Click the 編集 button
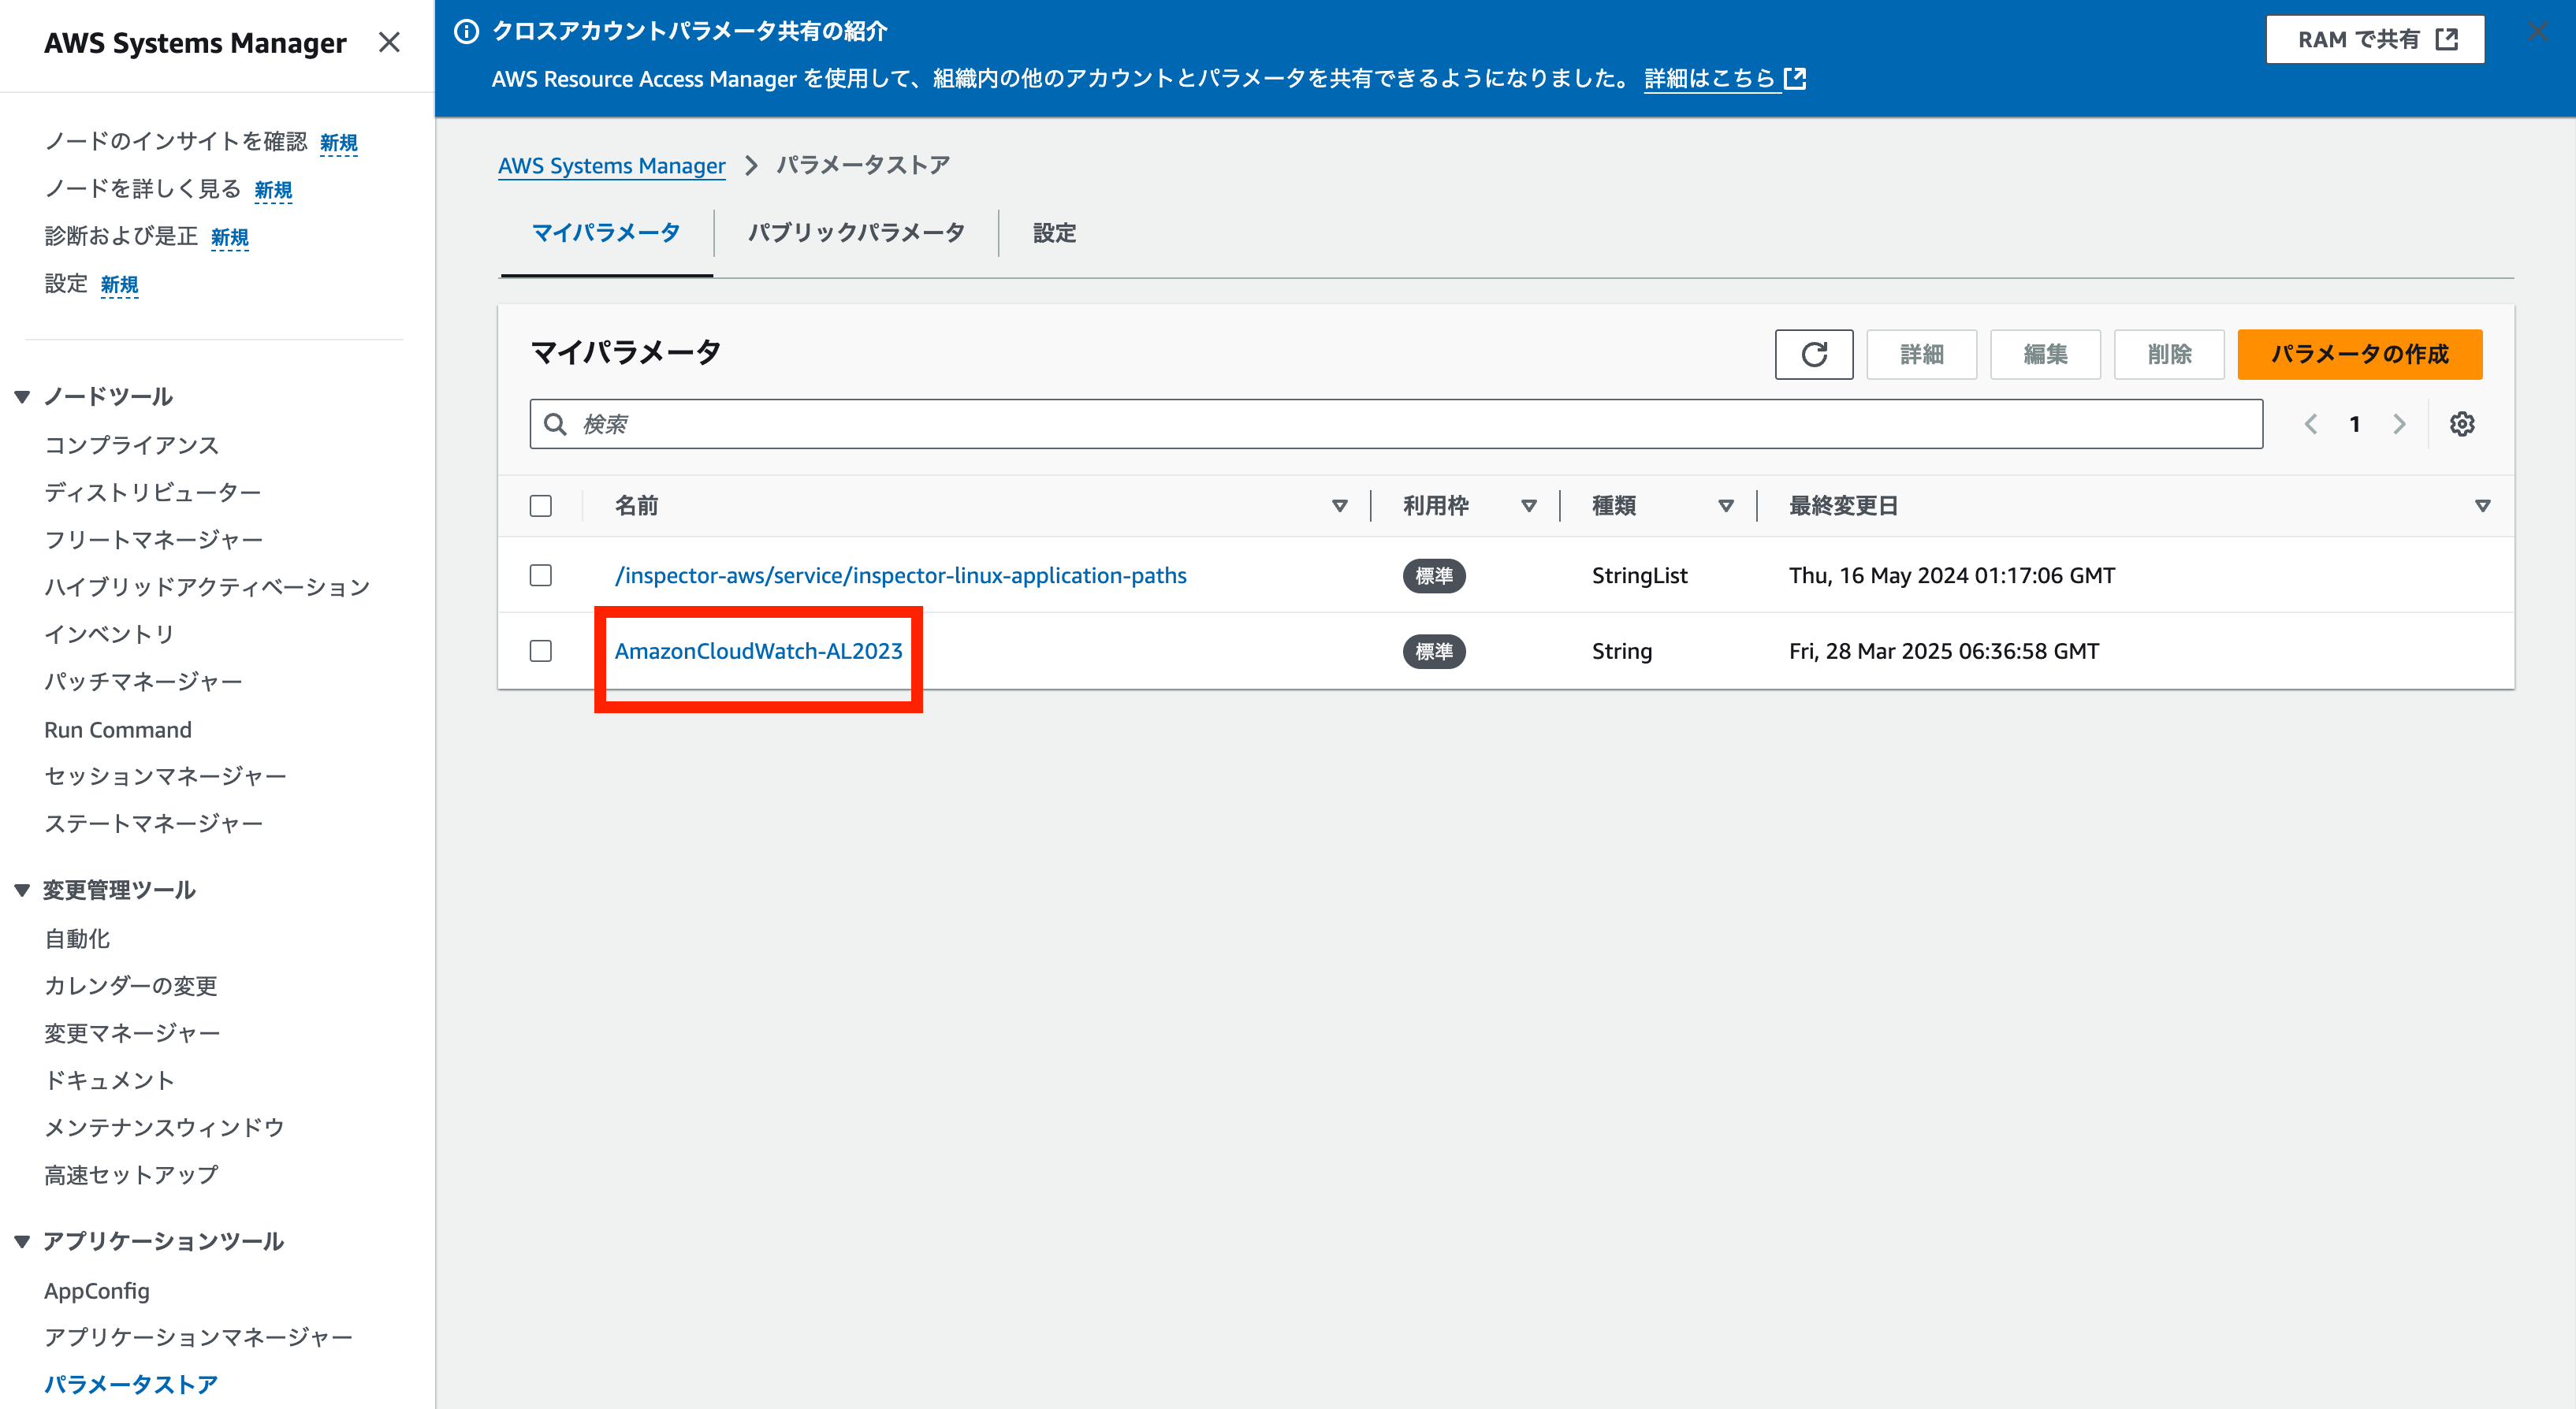2576x1409 pixels. coord(2045,354)
